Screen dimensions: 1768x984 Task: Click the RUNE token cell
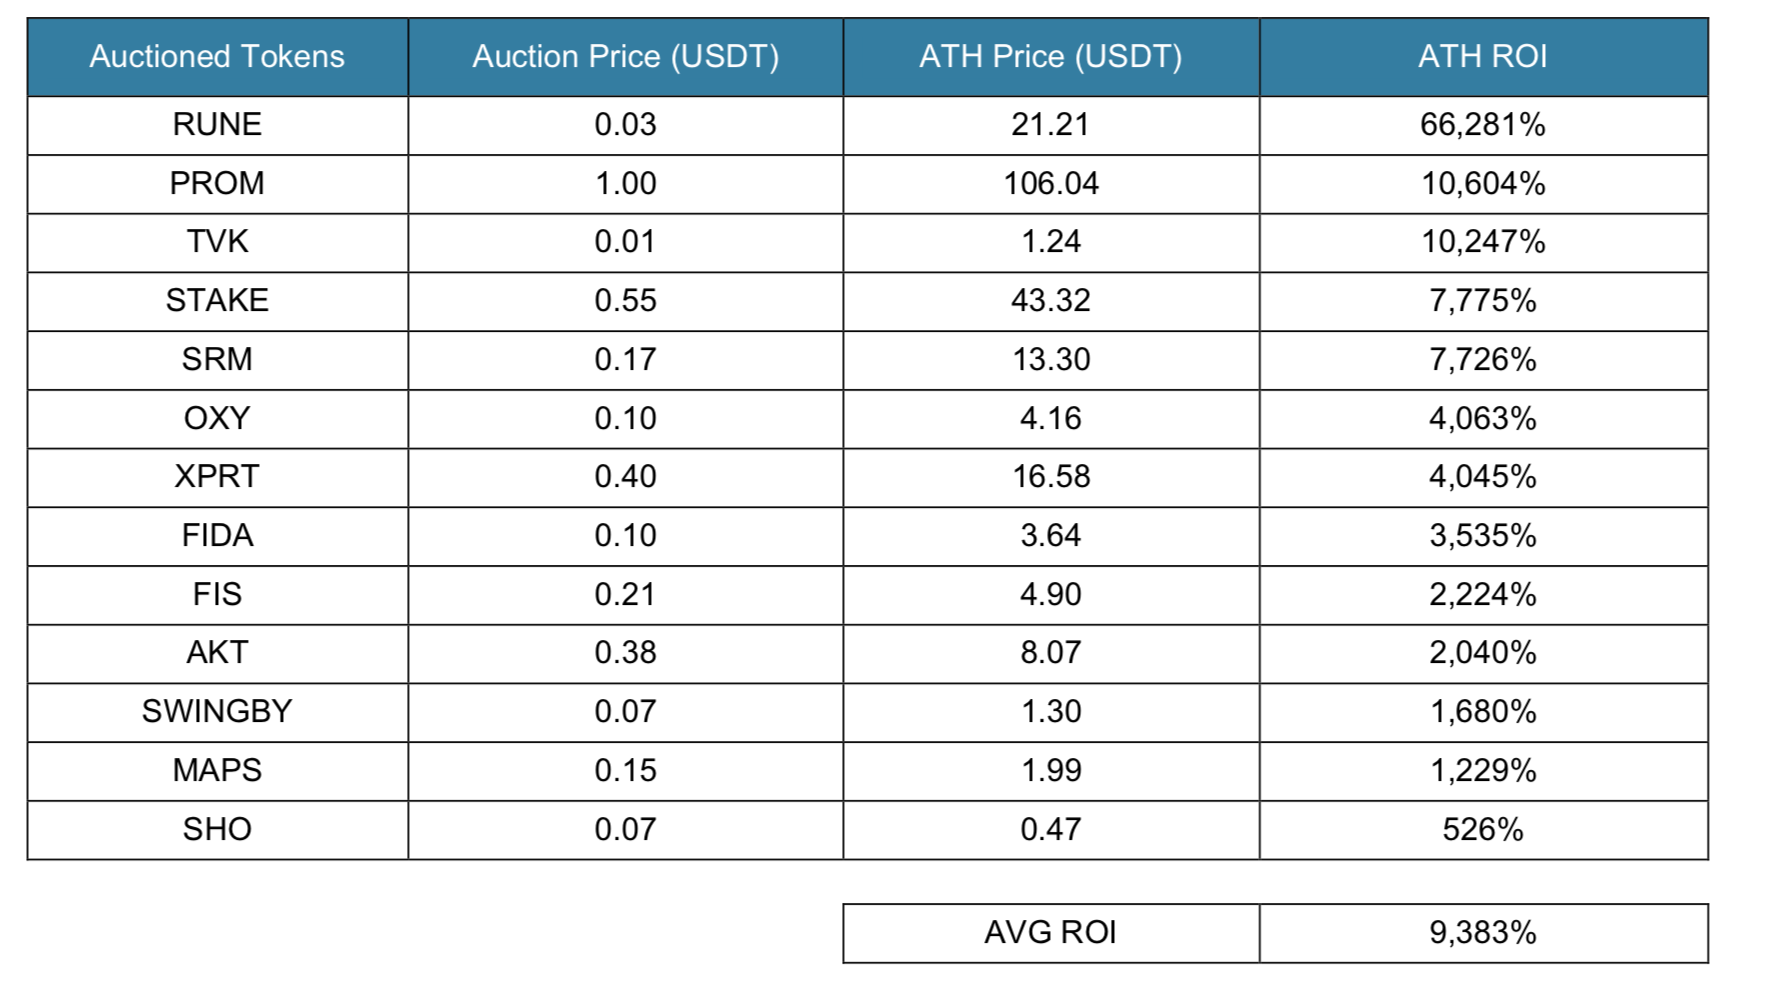point(217,125)
